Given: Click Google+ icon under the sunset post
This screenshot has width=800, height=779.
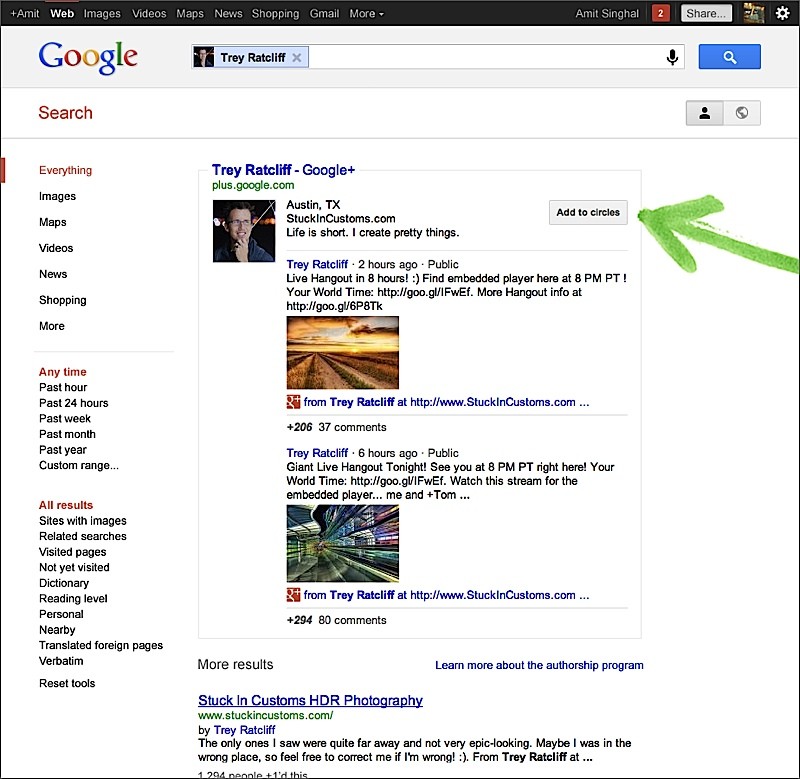Looking at the screenshot, I should coord(294,402).
